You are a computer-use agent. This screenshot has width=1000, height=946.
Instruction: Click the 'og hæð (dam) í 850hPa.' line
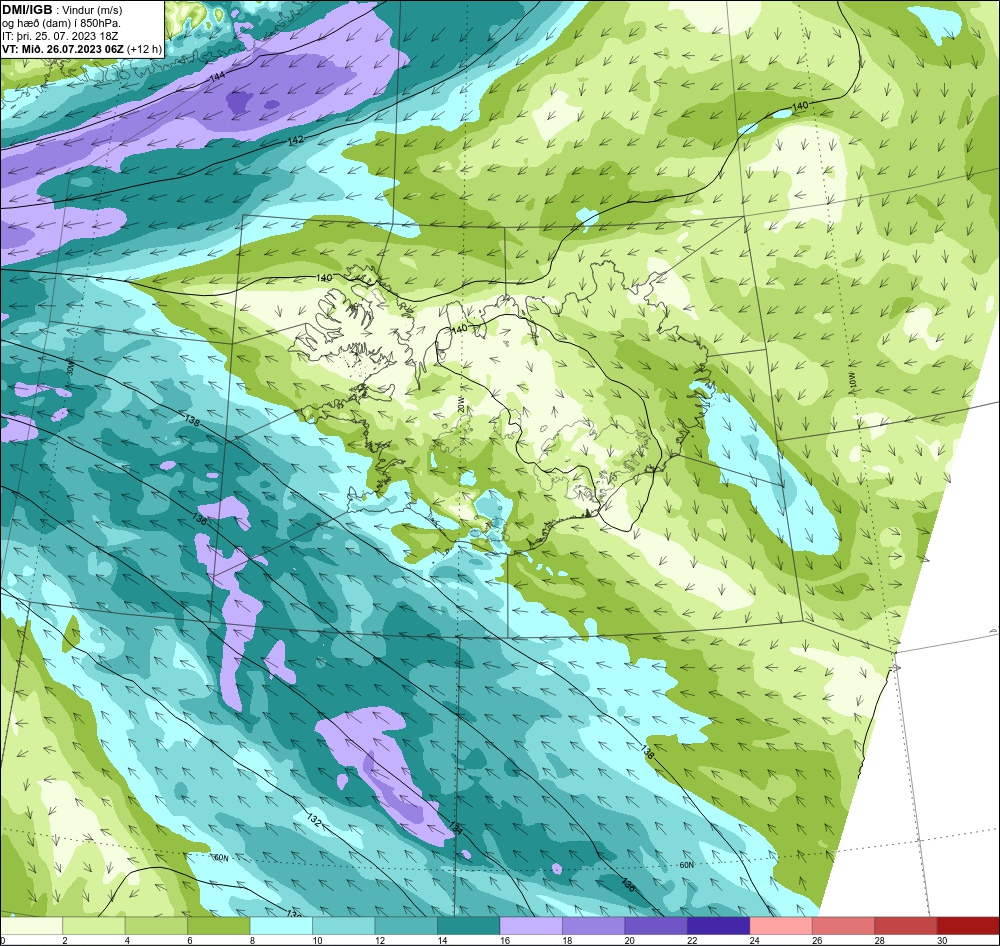pos(61,23)
